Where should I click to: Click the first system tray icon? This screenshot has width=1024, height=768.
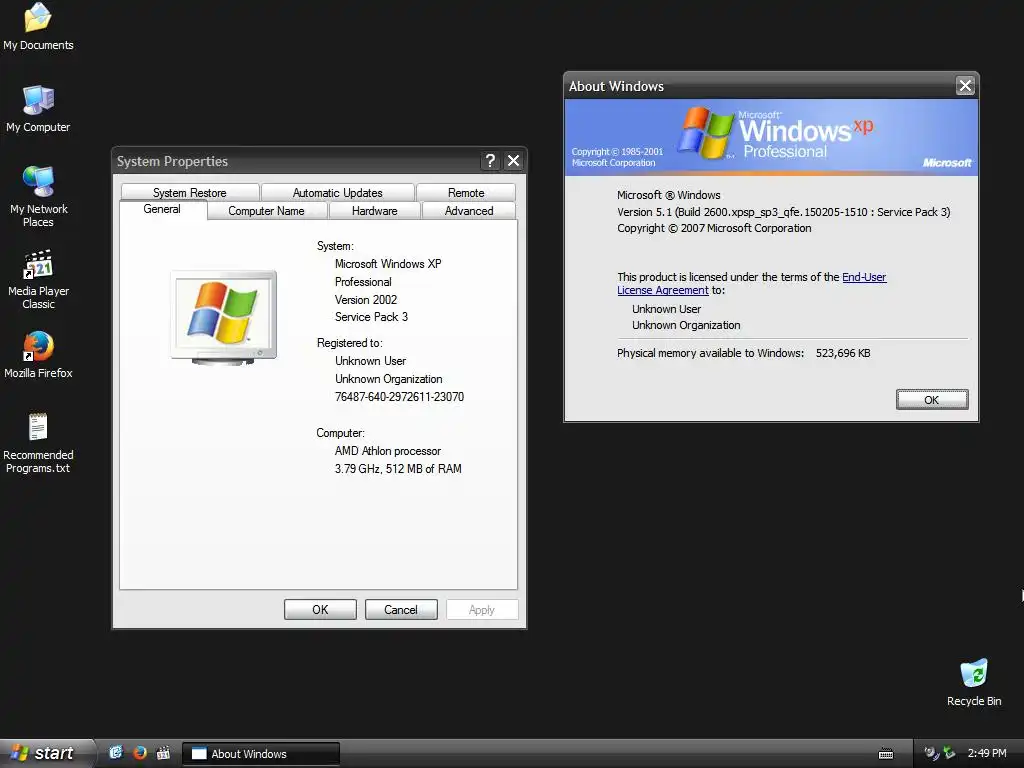(931, 753)
